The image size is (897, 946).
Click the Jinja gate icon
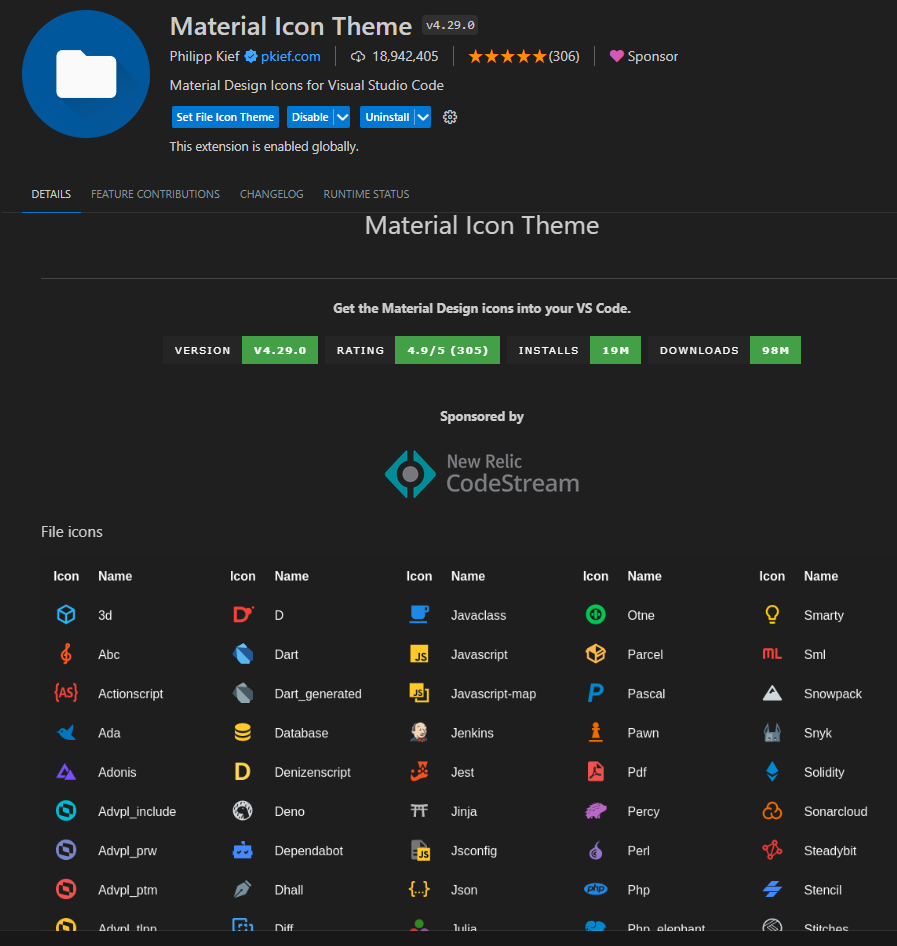tap(419, 811)
